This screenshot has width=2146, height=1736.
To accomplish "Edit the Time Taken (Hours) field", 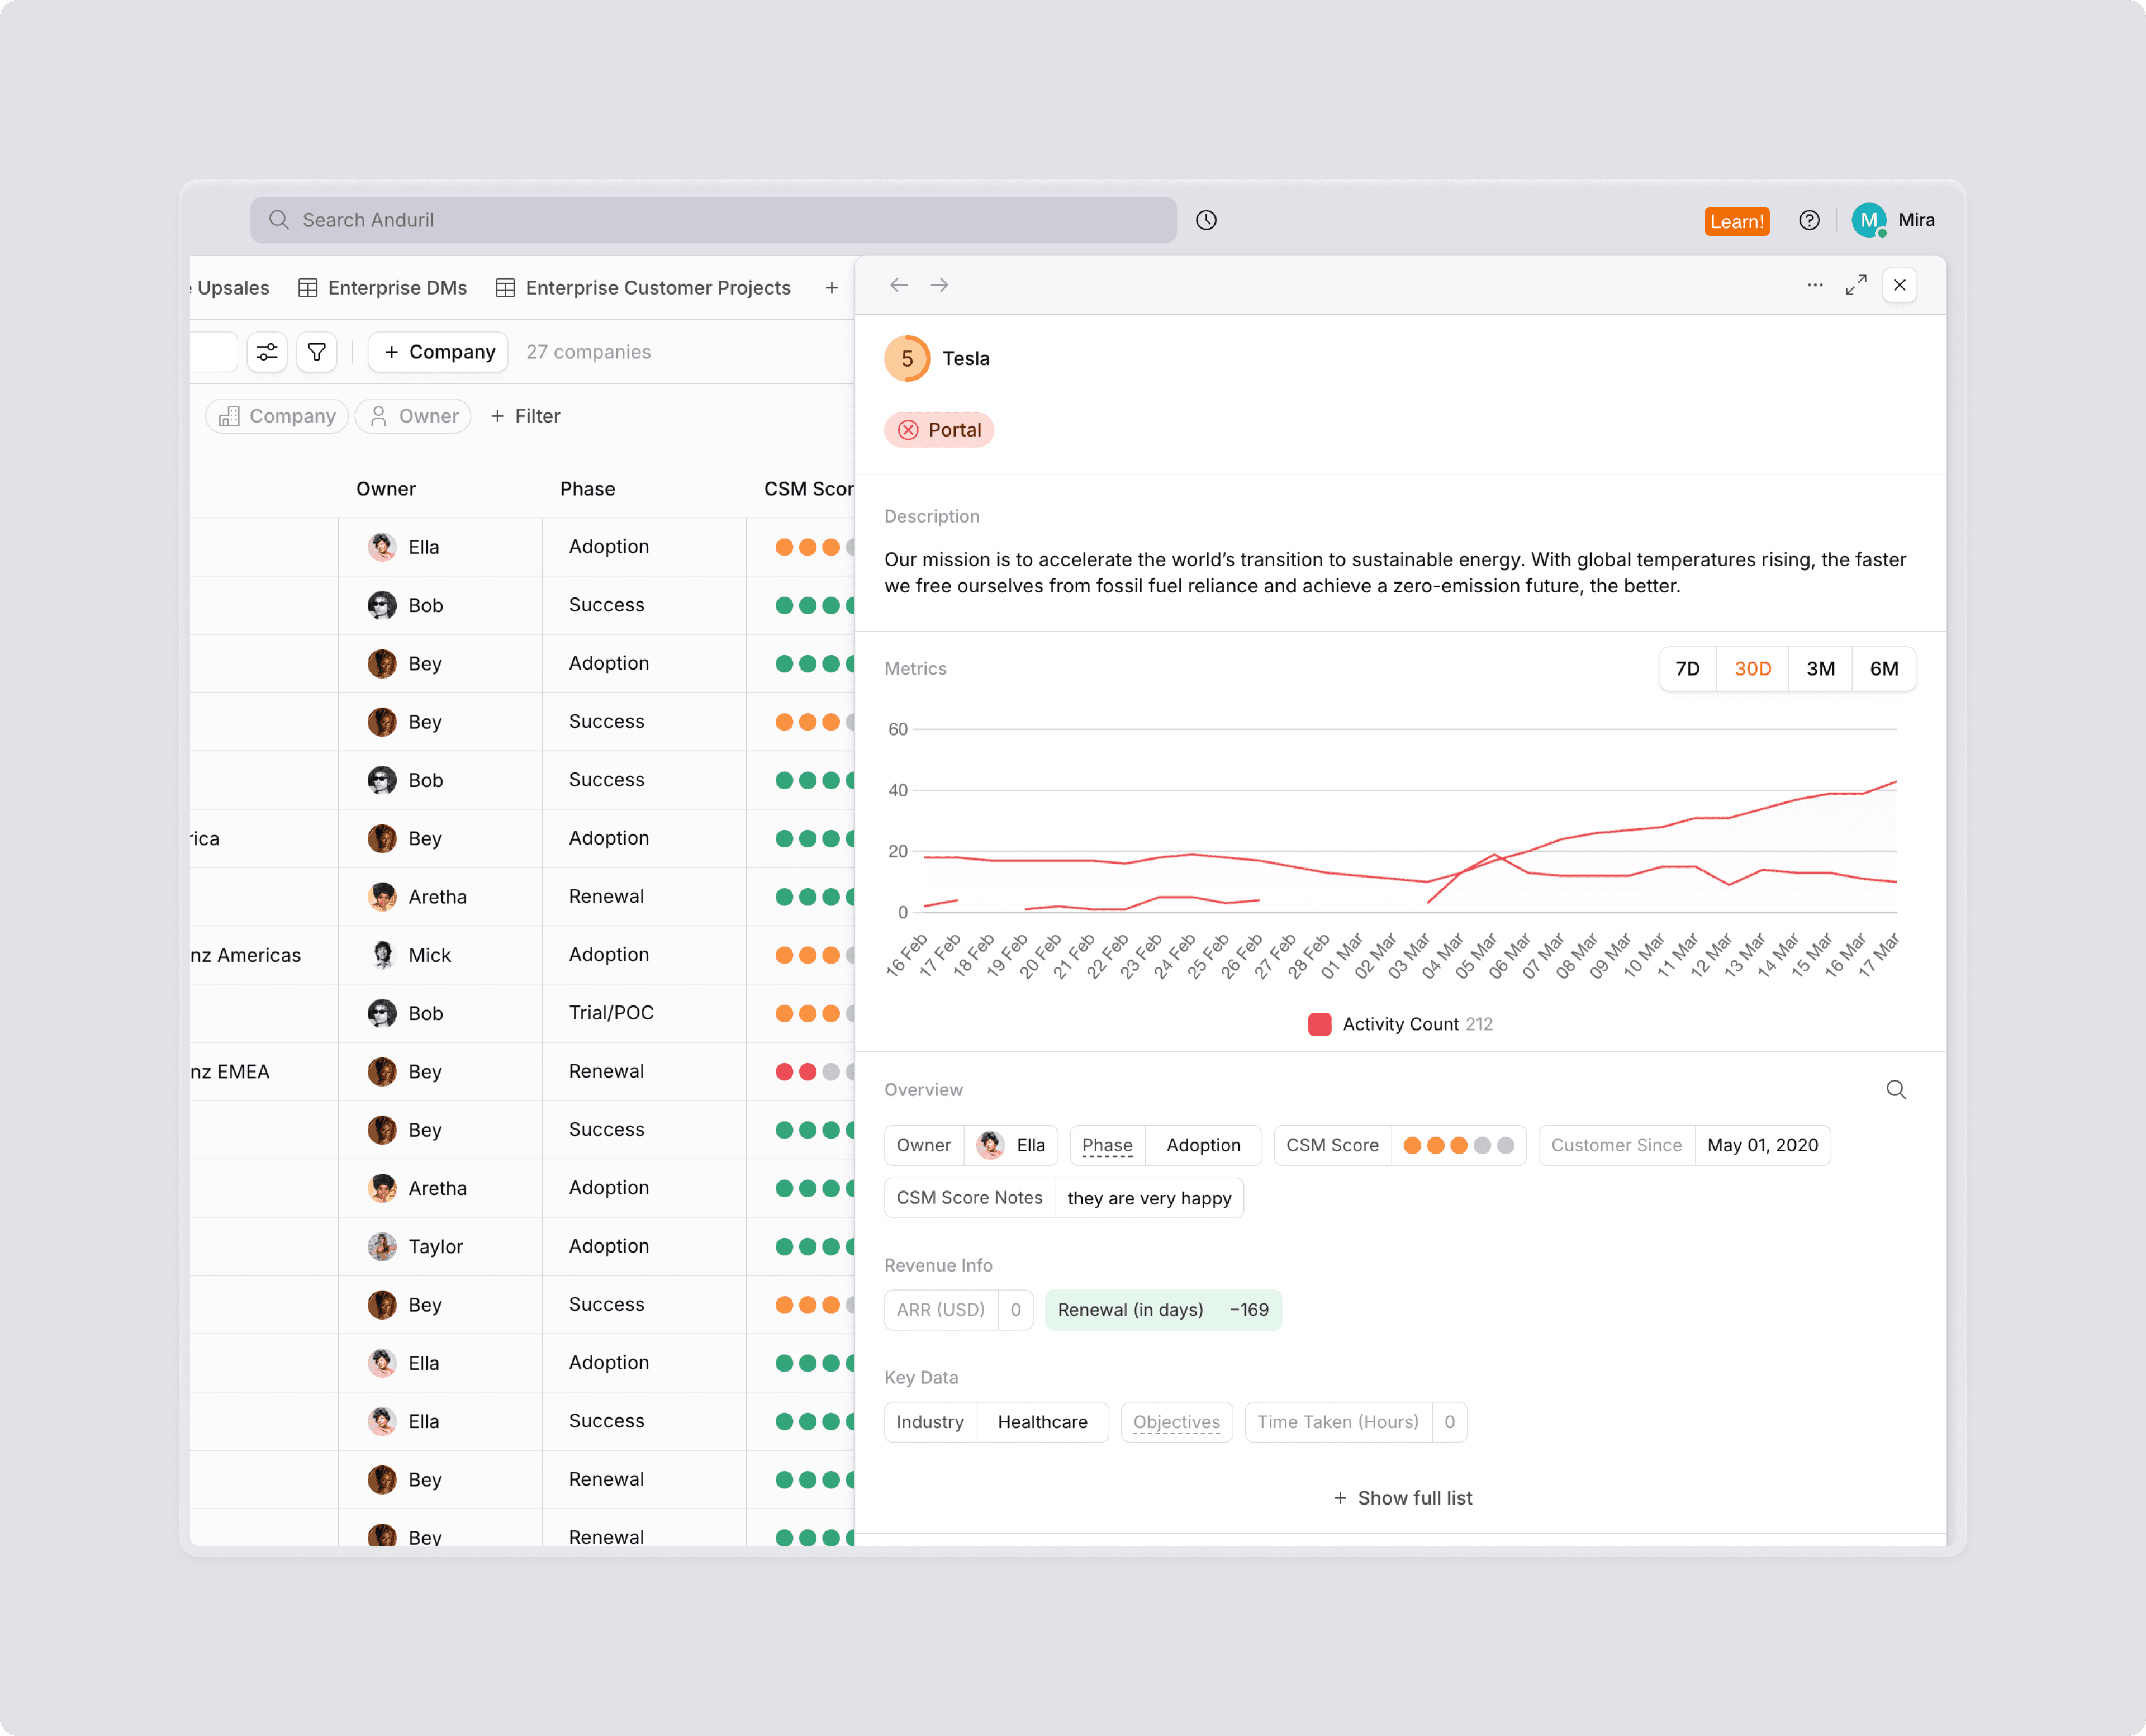I will click(x=1356, y=1423).
